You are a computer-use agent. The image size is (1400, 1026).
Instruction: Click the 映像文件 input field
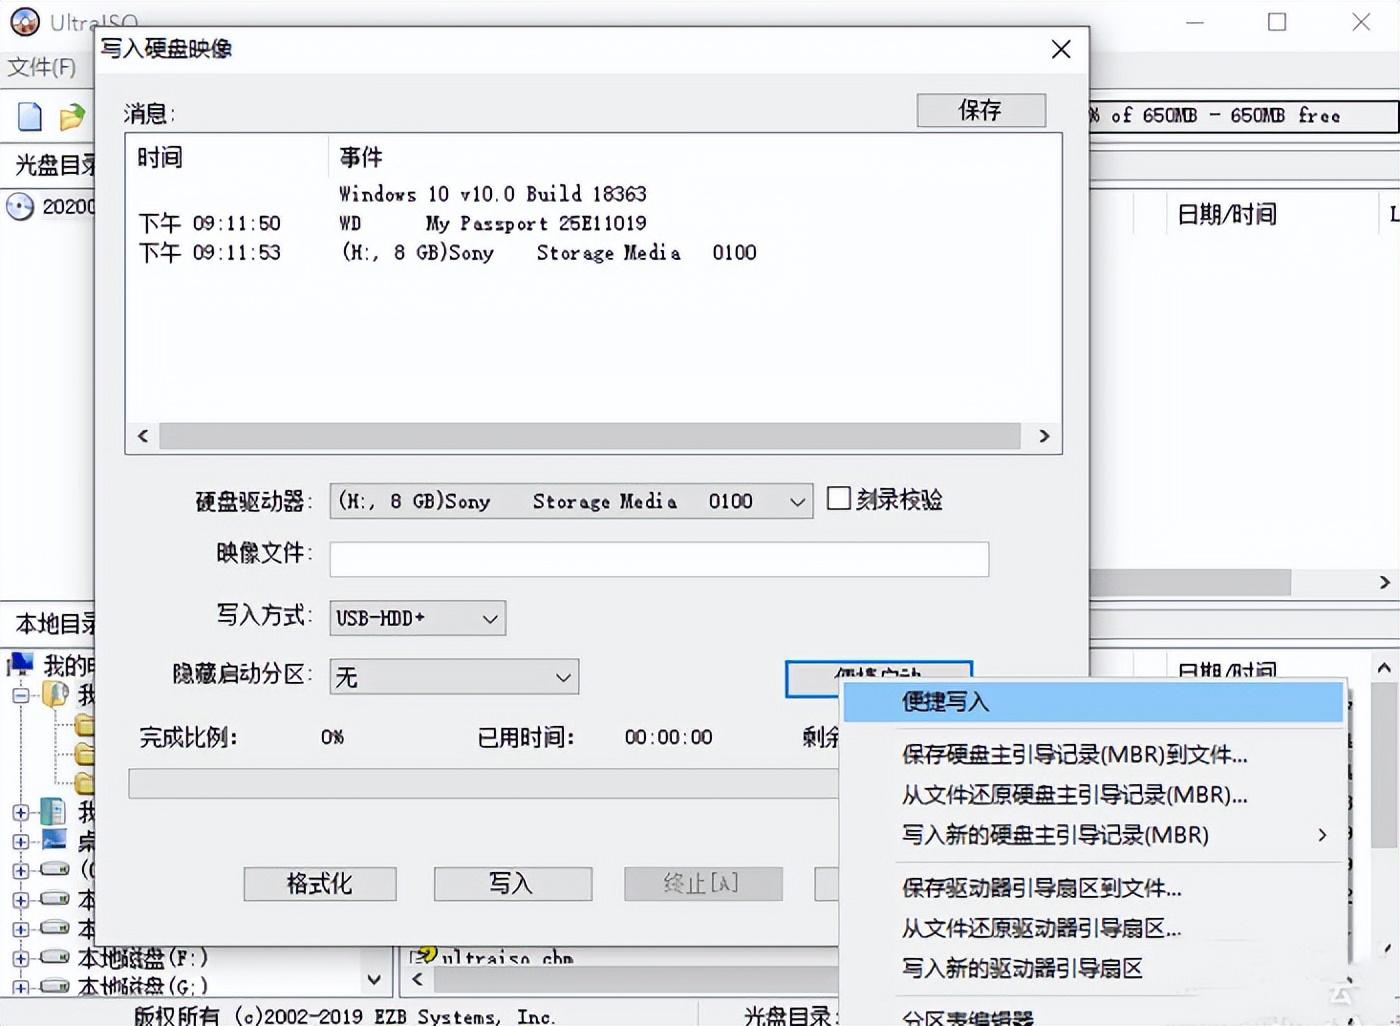point(659,559)
